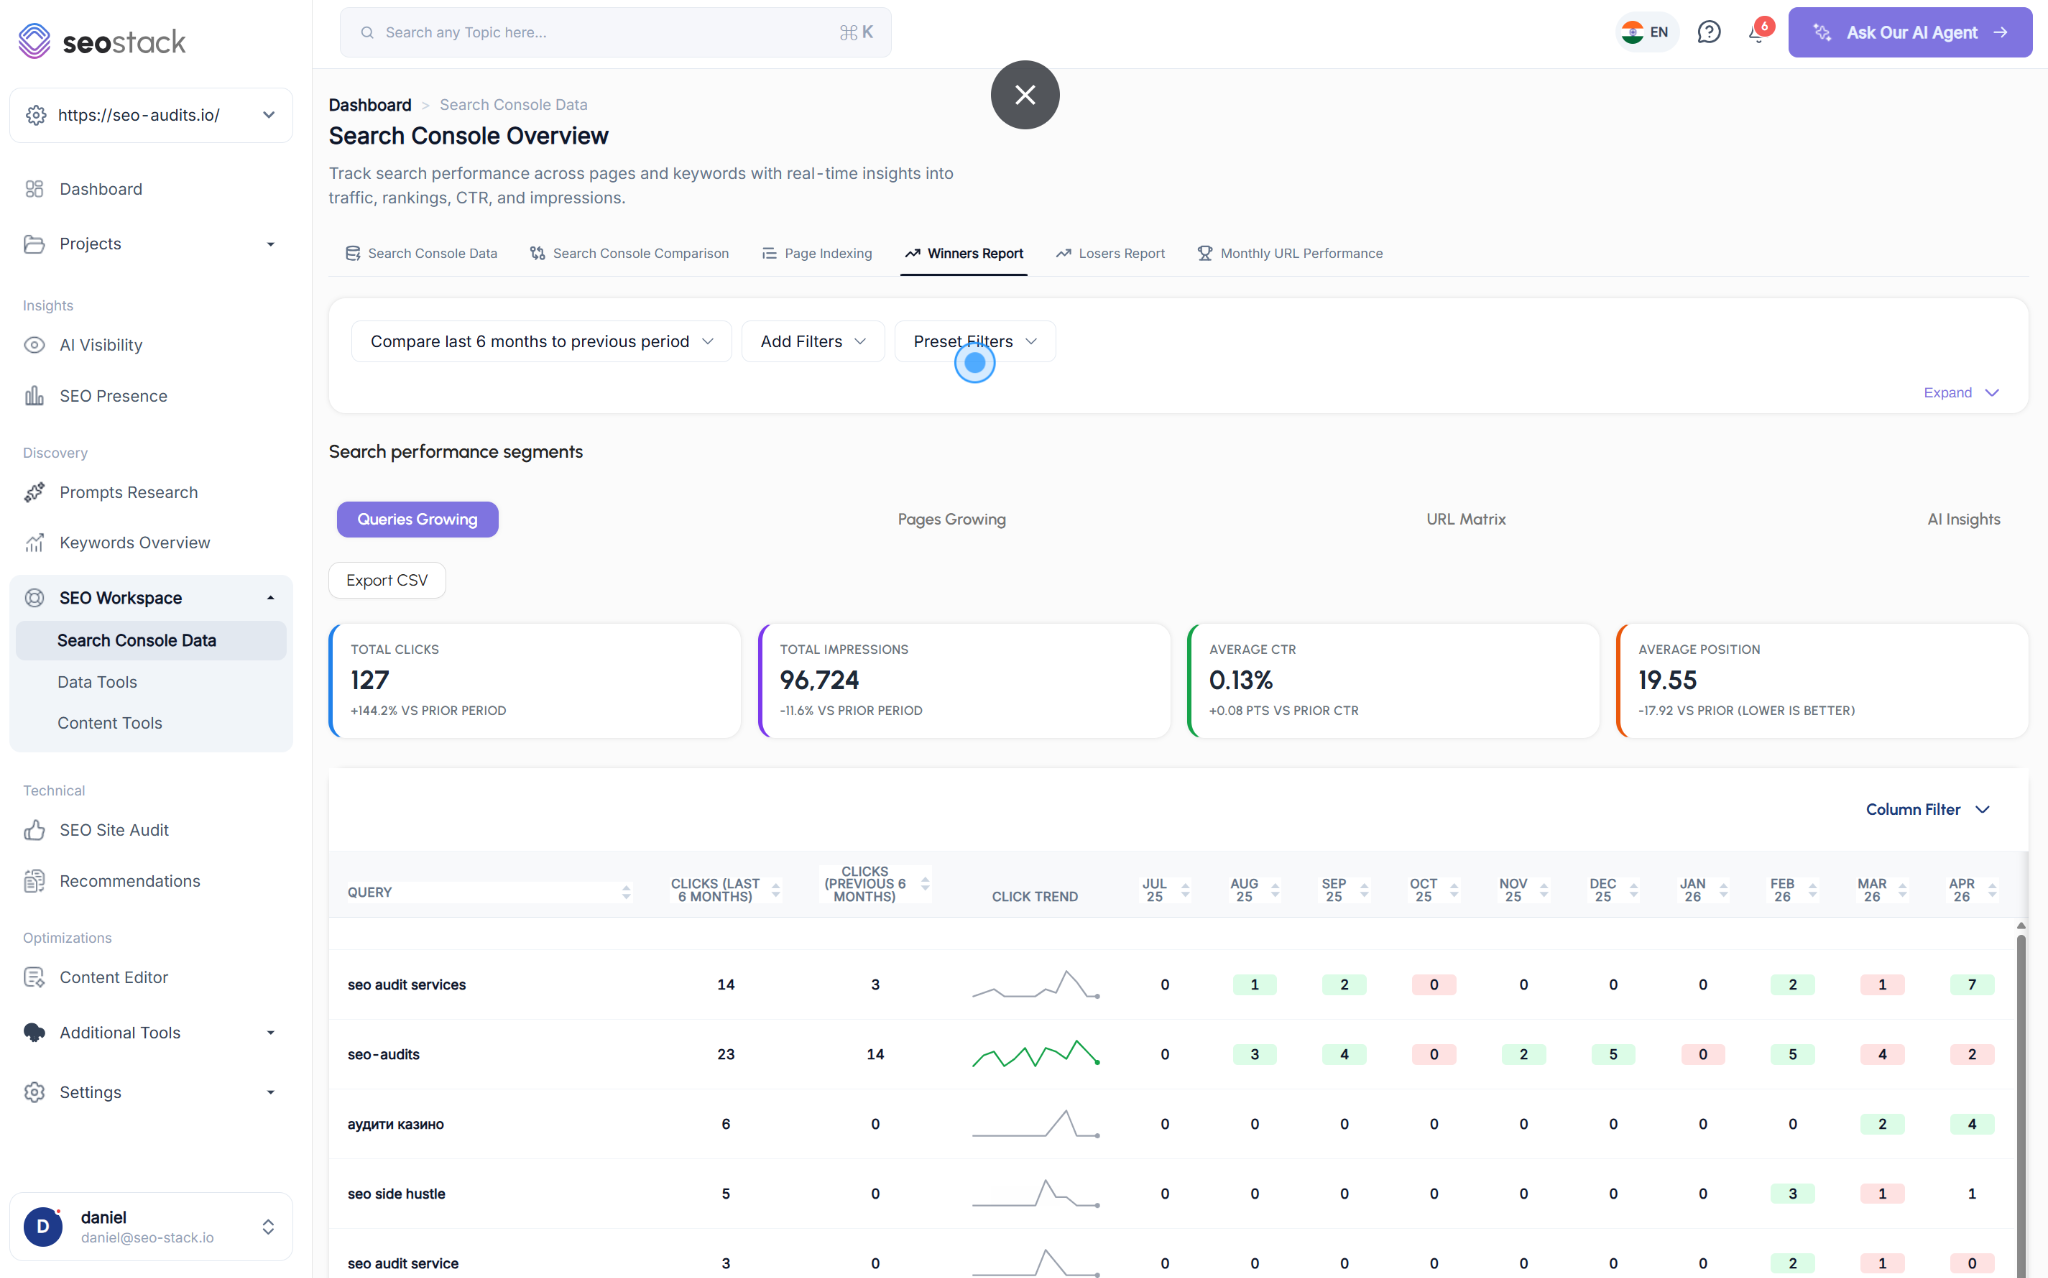The height and width of the screenshot is (1278, 2048).
Task: Click the 'seo-audits' query cell
Action: coord(384,1054)
